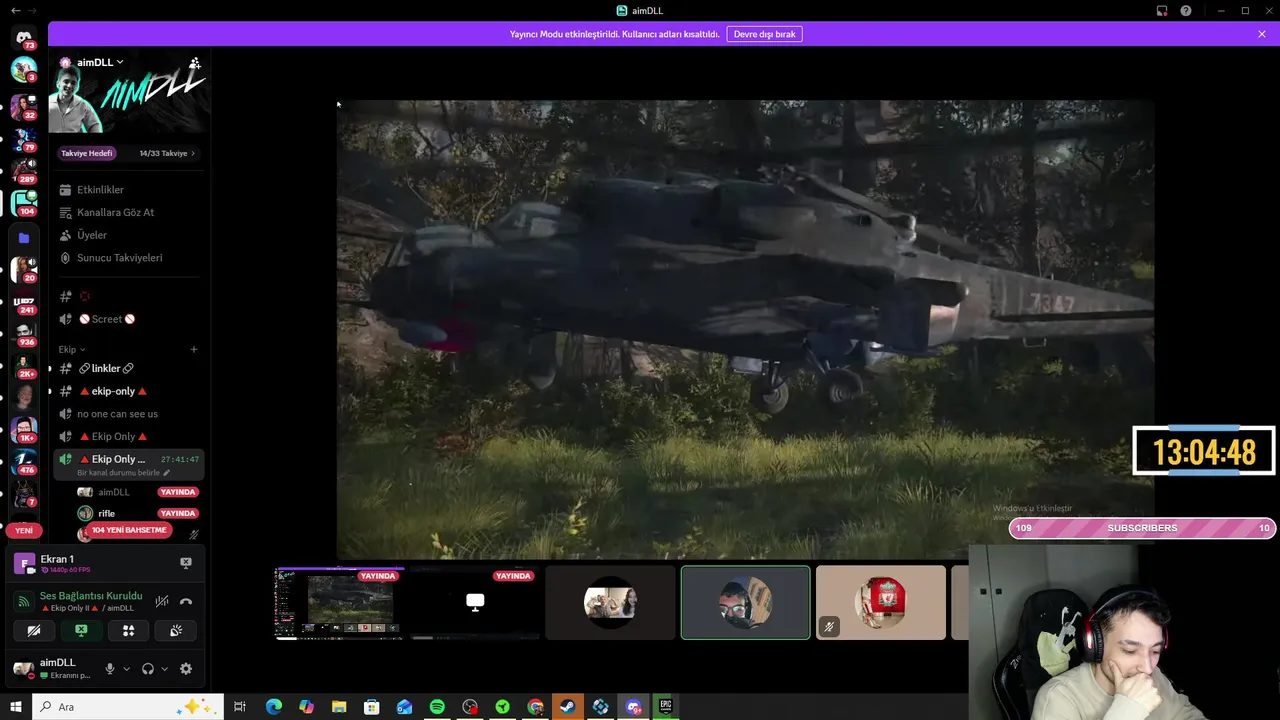
Task: Open File Explorer from the taskbar
Action: pos(339,707)
